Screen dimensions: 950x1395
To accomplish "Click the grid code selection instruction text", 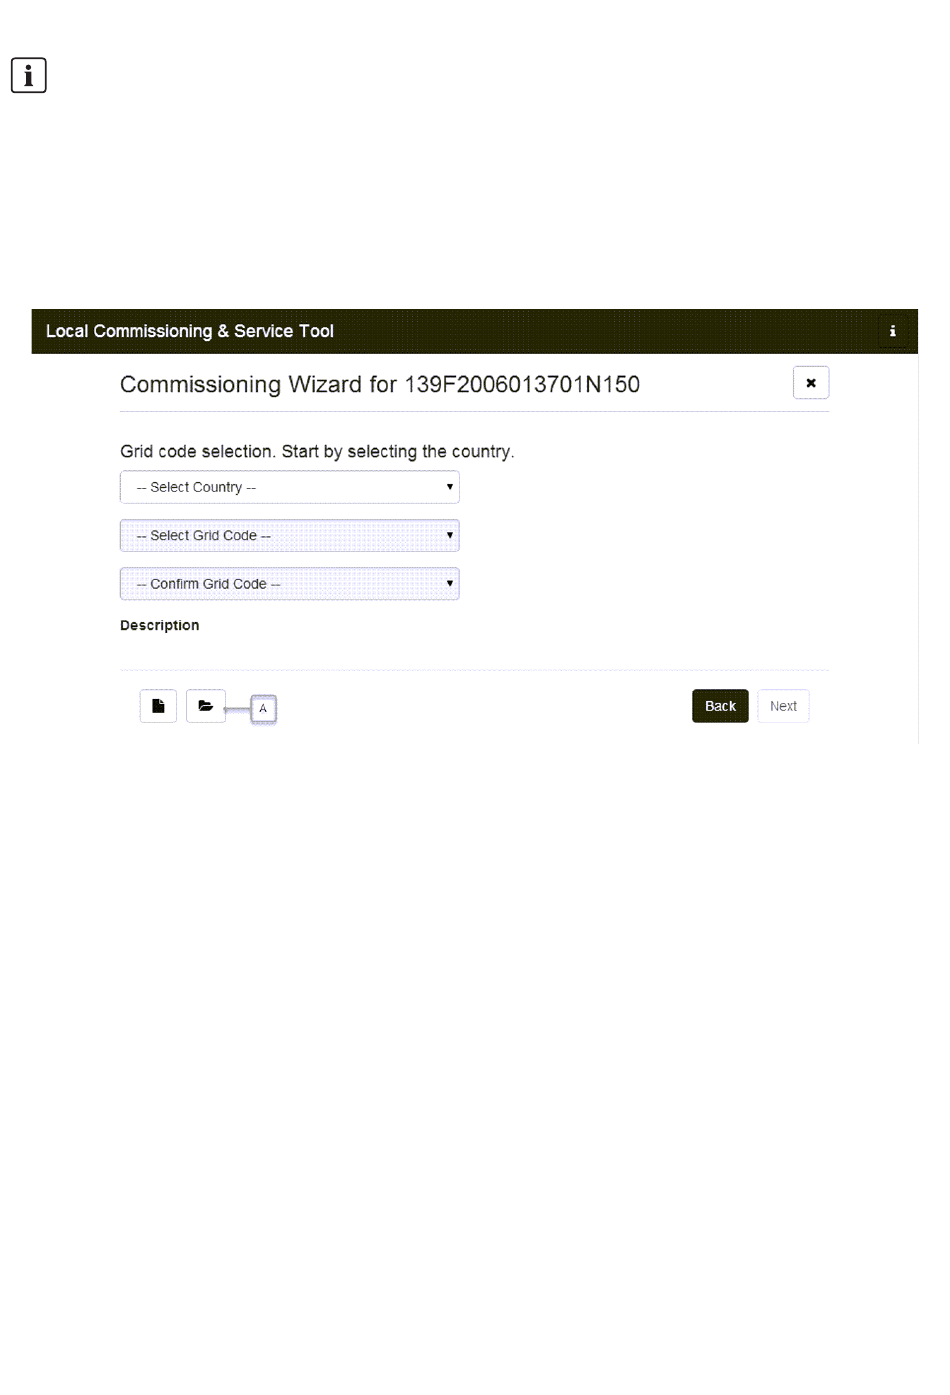I will point(317,452).
